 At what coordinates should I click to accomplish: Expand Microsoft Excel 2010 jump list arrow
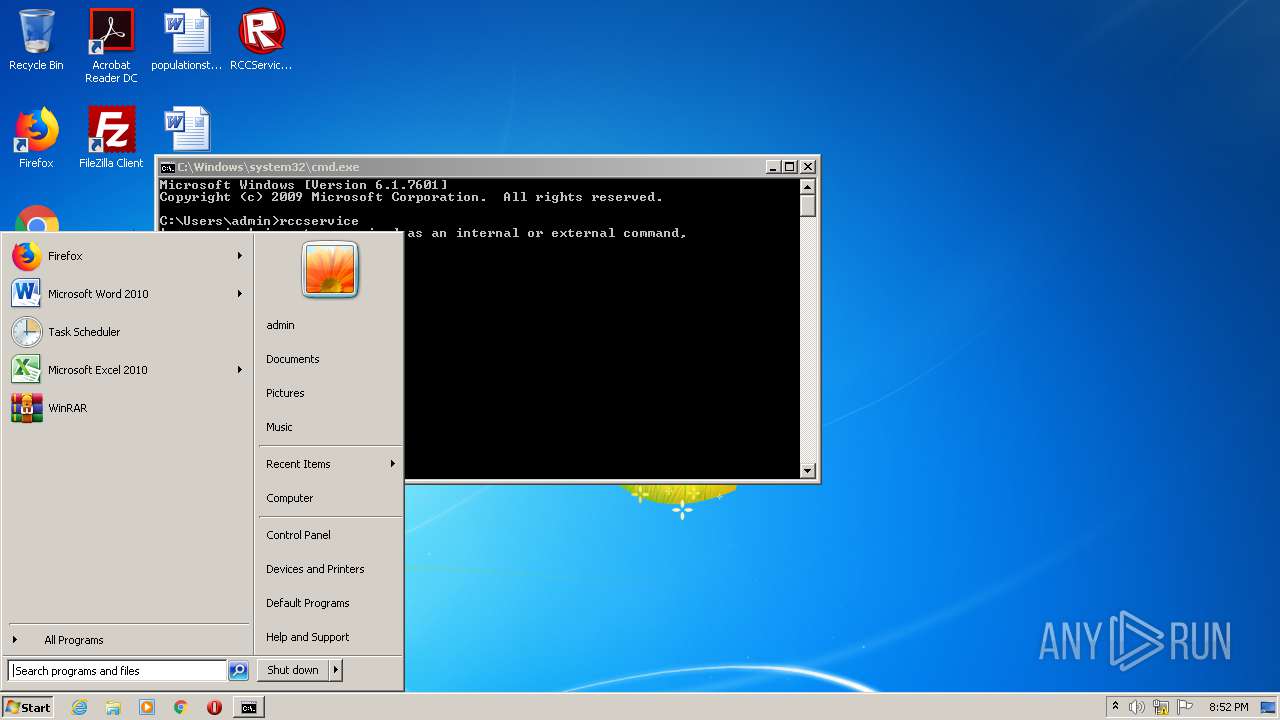pos(240,370)
